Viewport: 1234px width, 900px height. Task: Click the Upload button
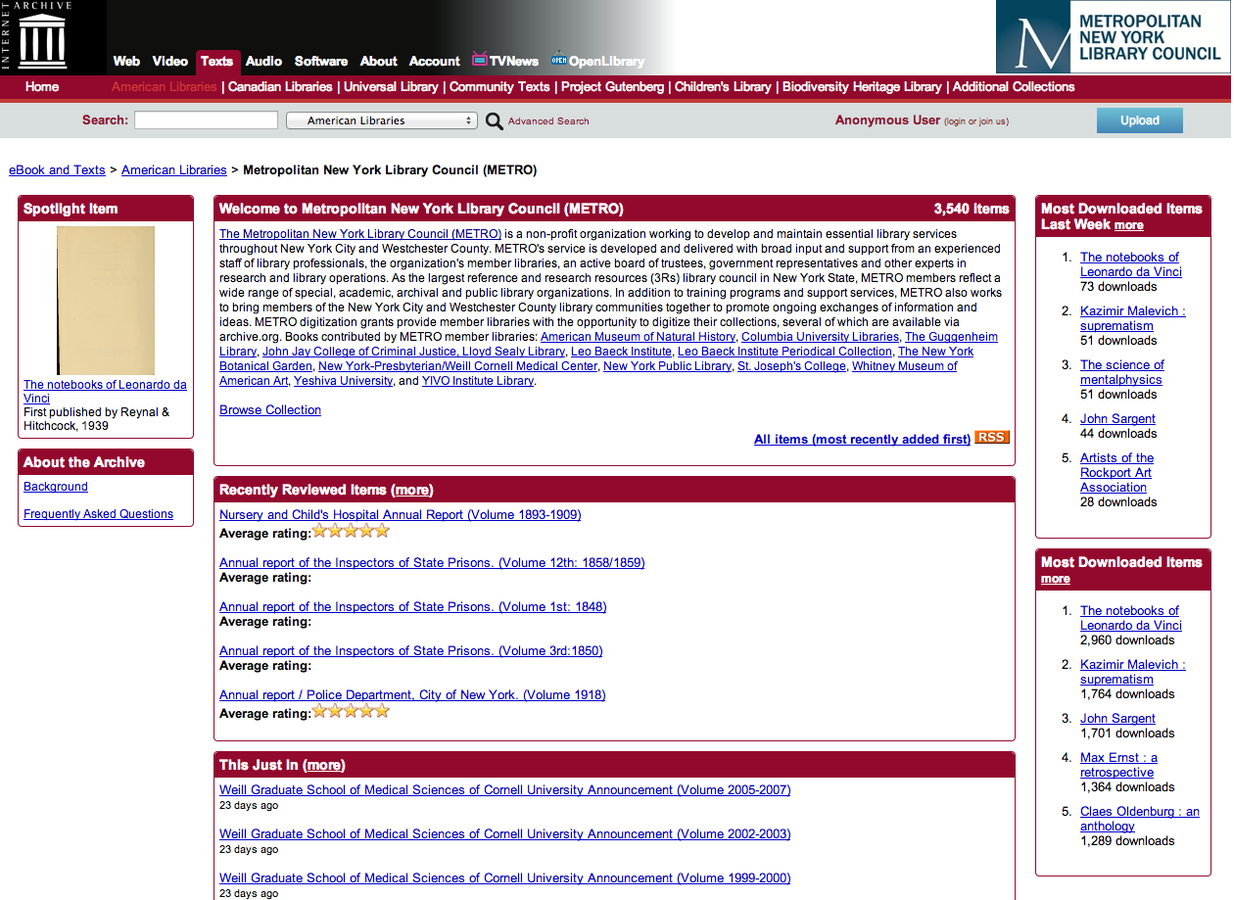(x=1139, y=120)
